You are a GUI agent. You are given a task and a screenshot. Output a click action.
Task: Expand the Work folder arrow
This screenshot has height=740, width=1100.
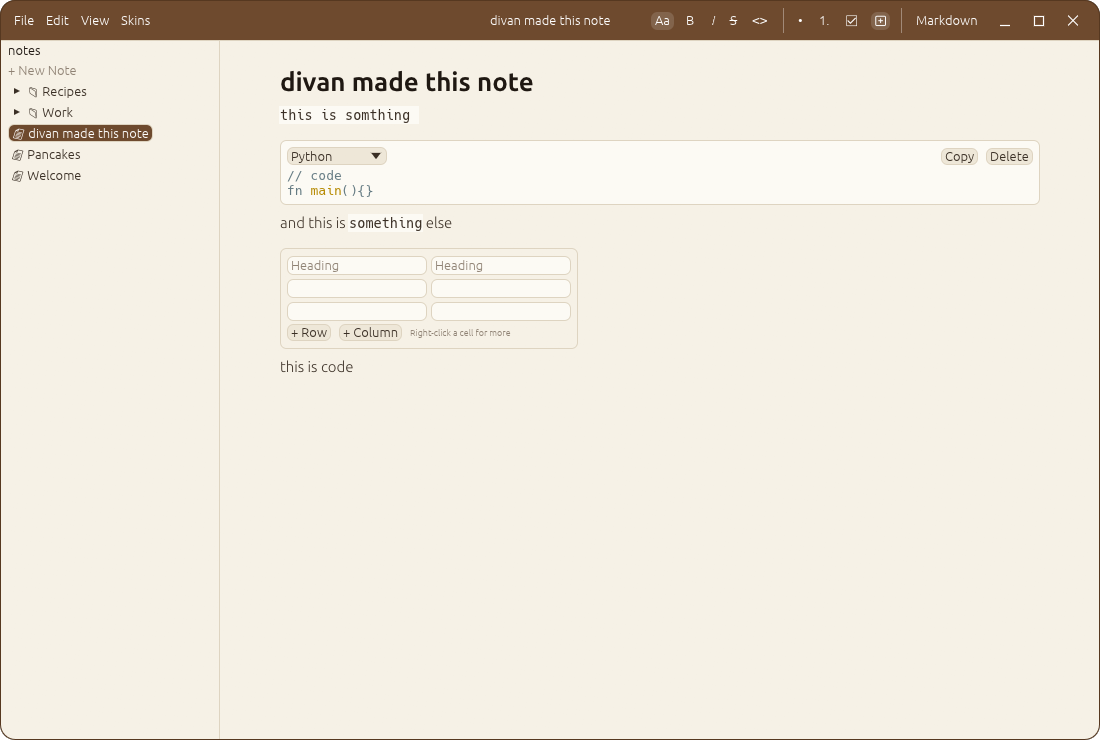point(17,112)
